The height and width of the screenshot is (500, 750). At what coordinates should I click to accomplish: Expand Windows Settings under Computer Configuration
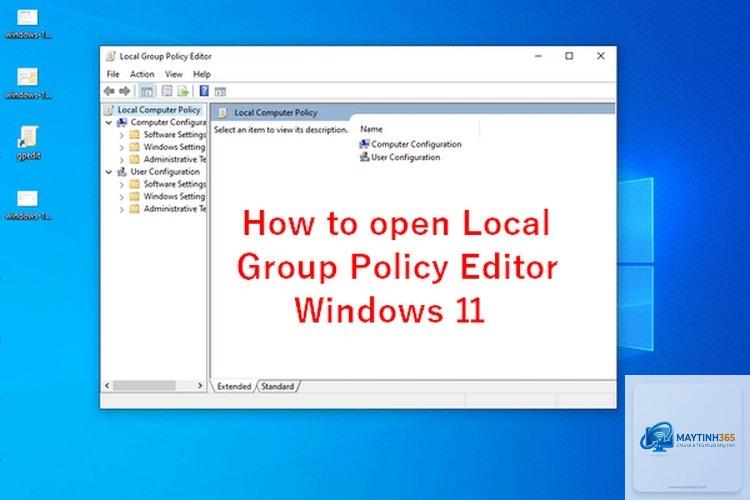(121, 148)
